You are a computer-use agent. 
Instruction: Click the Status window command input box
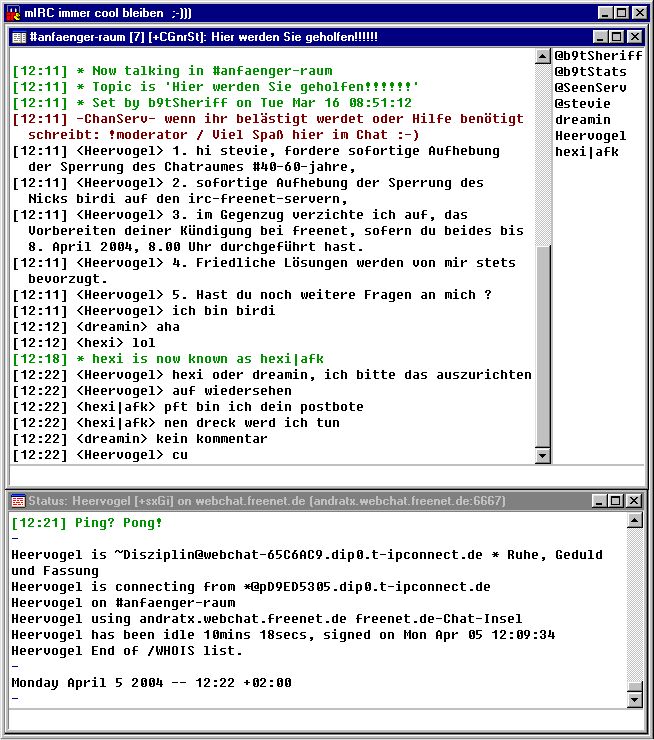coord(327,720)
